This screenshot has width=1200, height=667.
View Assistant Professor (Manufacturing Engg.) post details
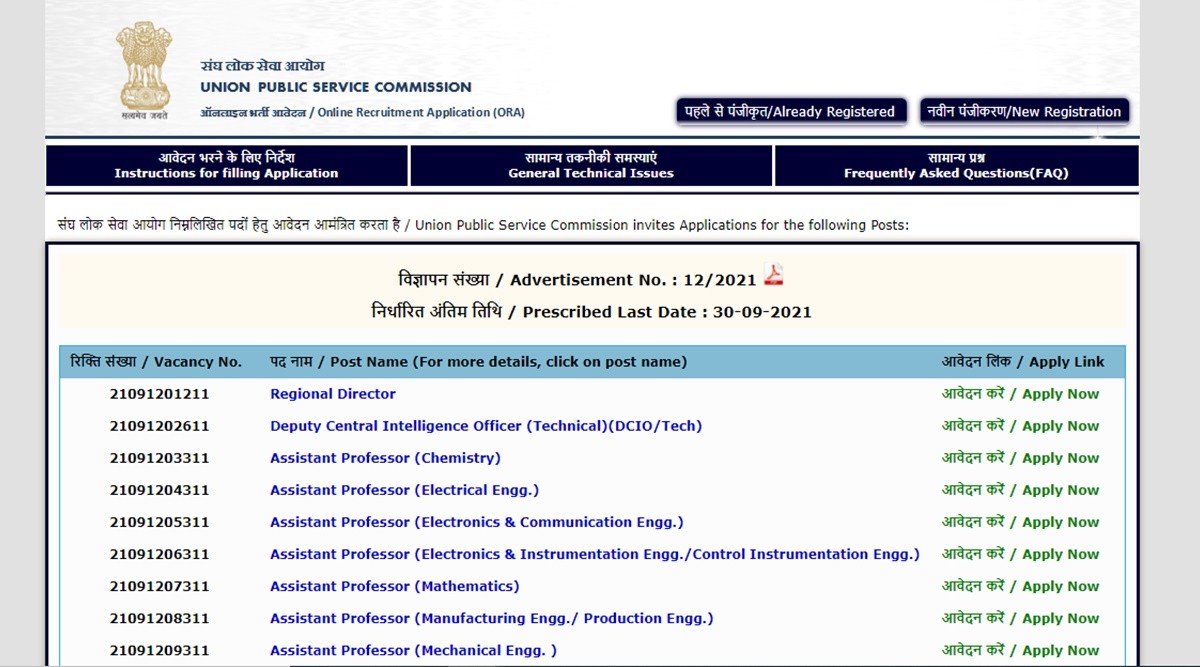(491, 618)
